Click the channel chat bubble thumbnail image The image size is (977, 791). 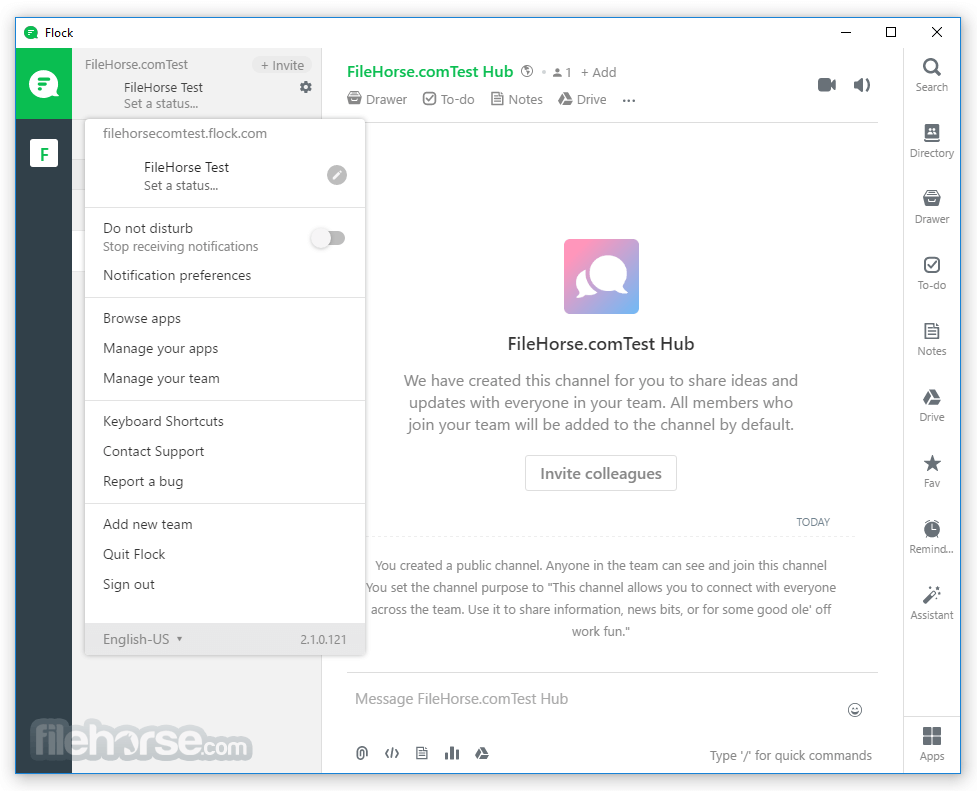coord(601,277)
